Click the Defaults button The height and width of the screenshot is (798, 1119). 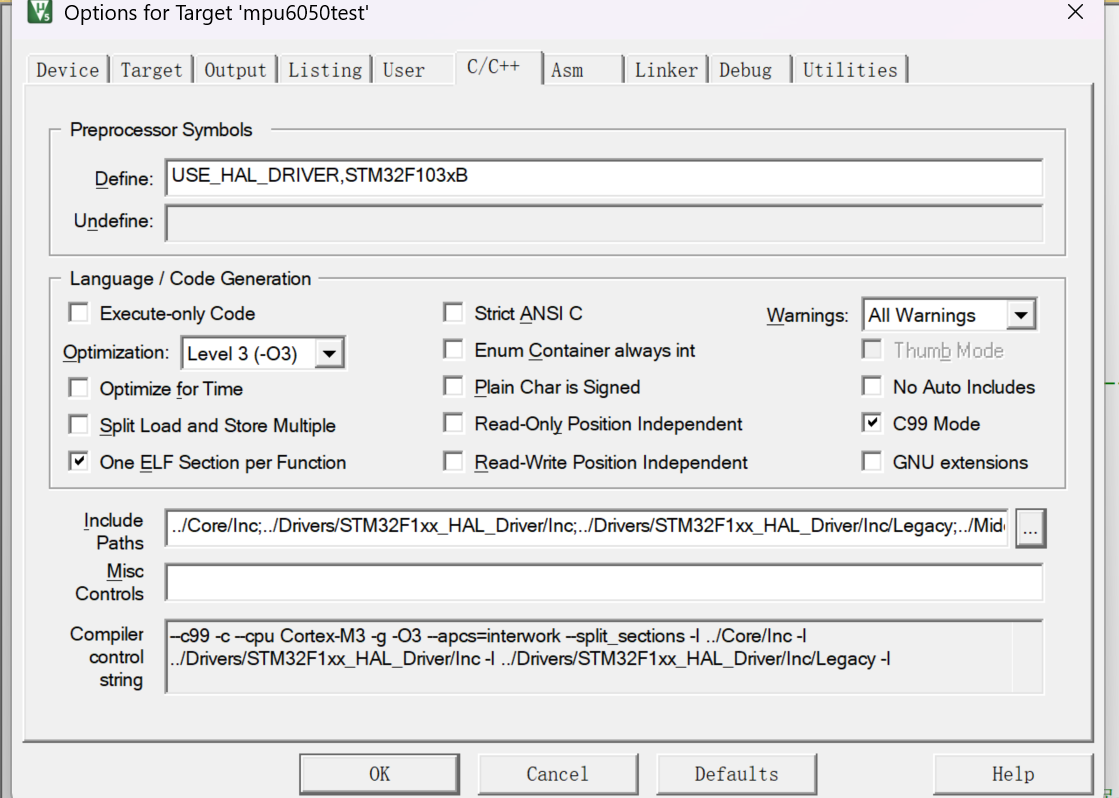pos(736,774)
